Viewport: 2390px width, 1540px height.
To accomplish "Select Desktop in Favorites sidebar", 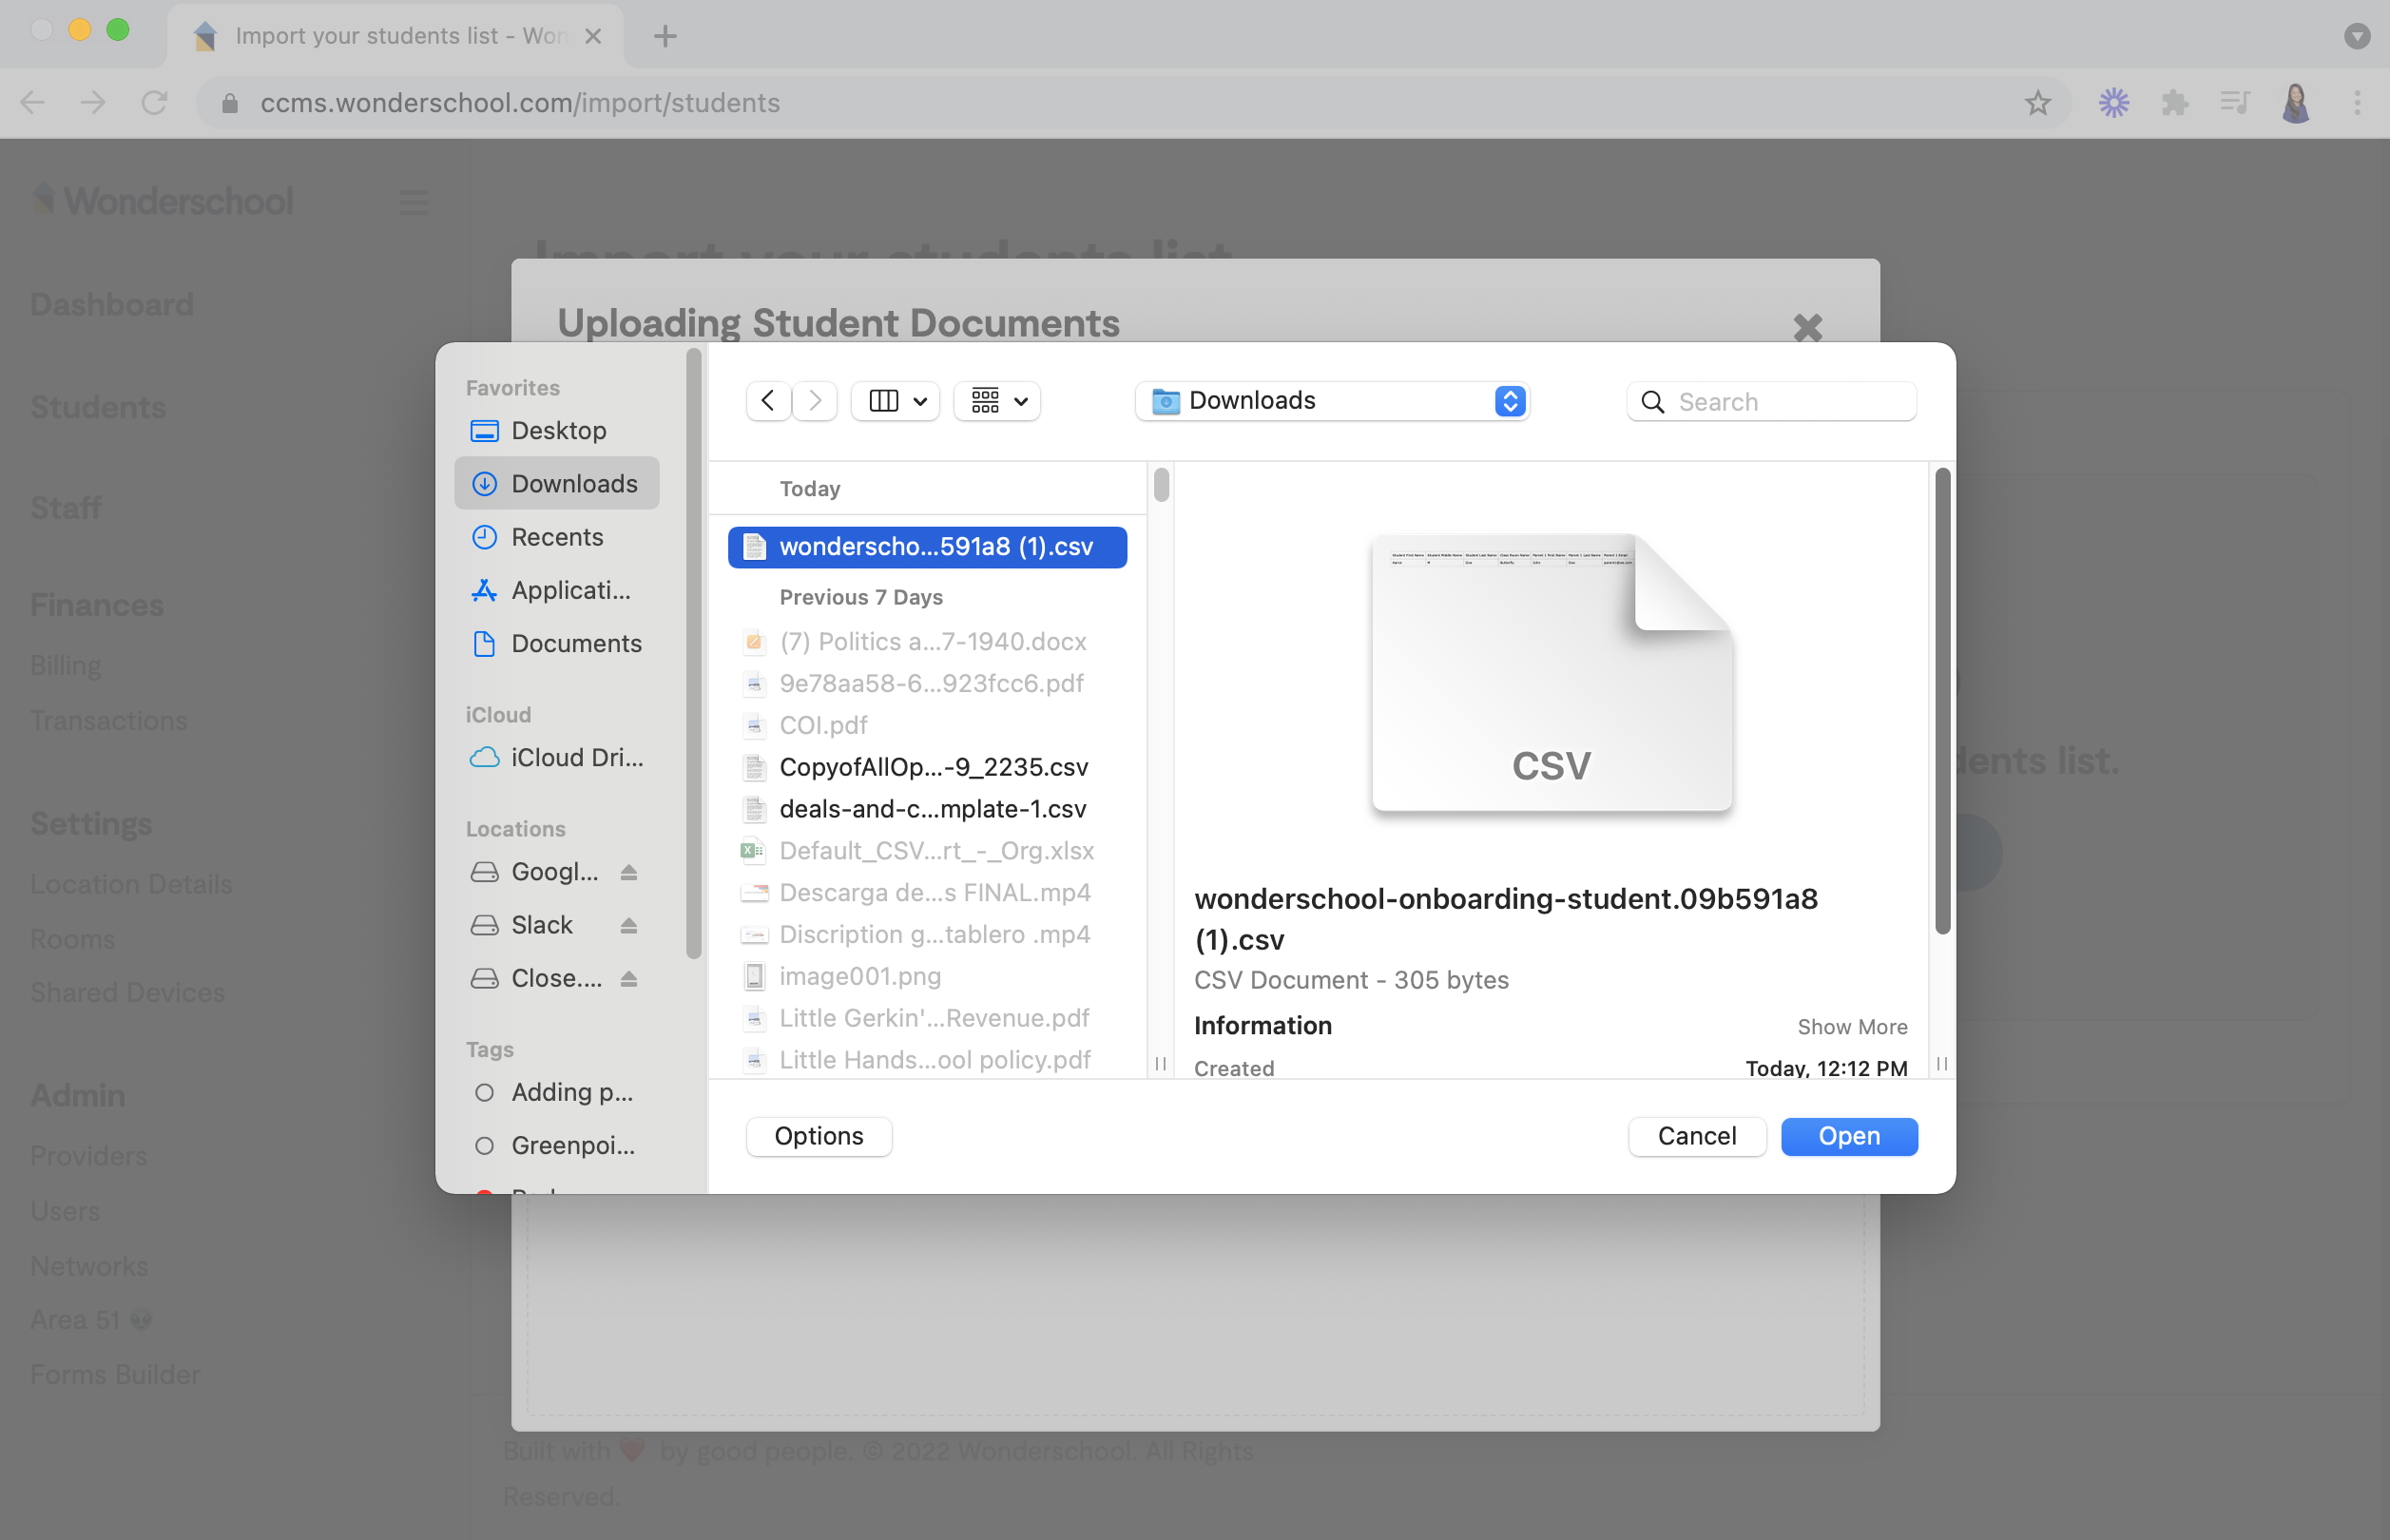I will click(x=557, y=430).
